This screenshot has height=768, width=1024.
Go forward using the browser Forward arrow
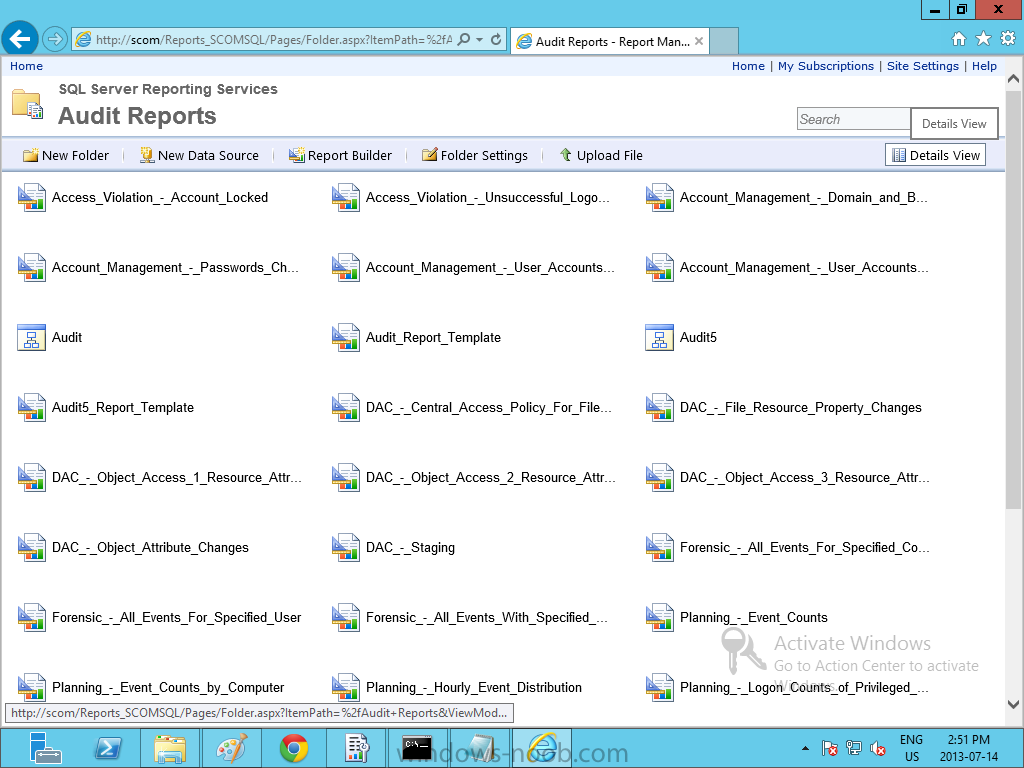[x=55, y=40]
